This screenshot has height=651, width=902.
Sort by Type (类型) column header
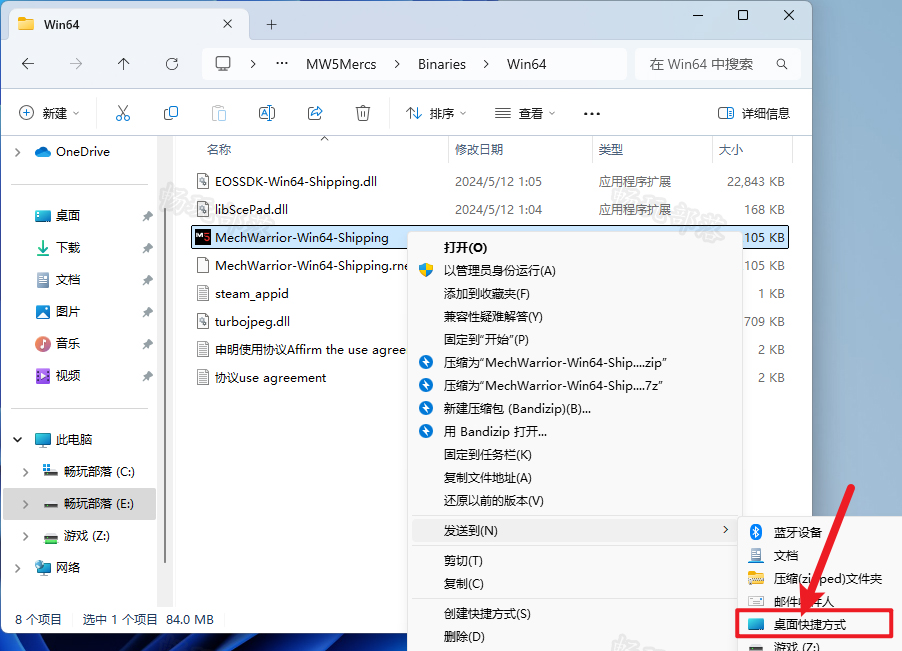click(610, 150)
